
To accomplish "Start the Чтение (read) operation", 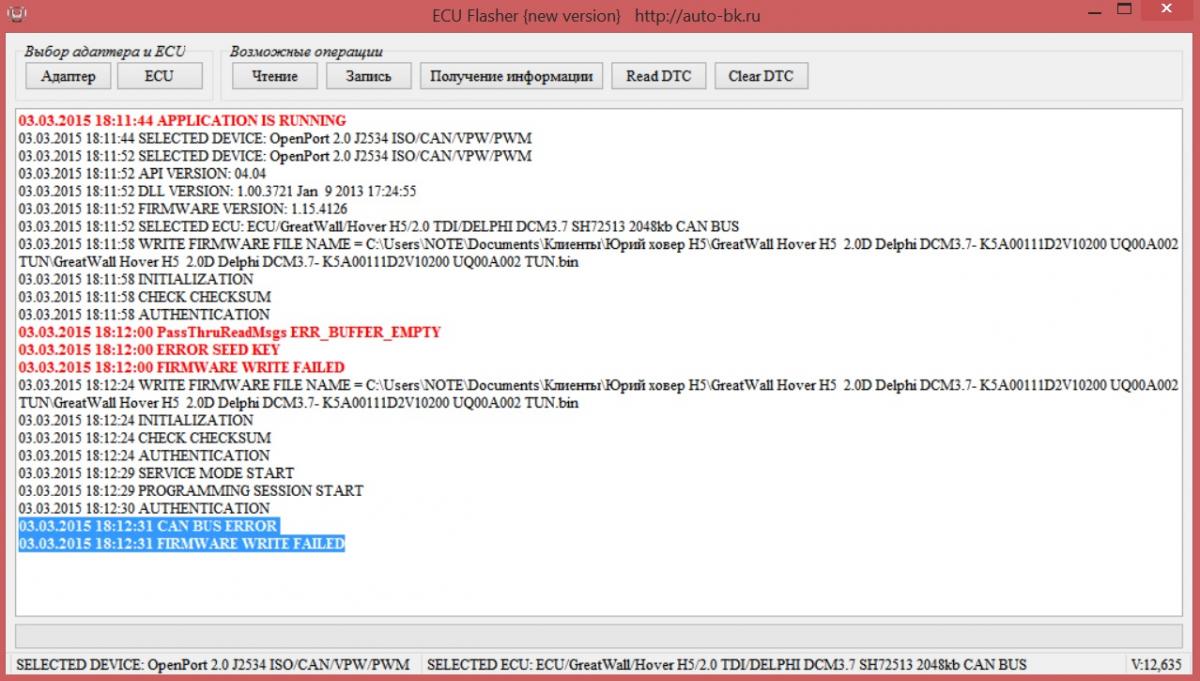I will 274,76.
